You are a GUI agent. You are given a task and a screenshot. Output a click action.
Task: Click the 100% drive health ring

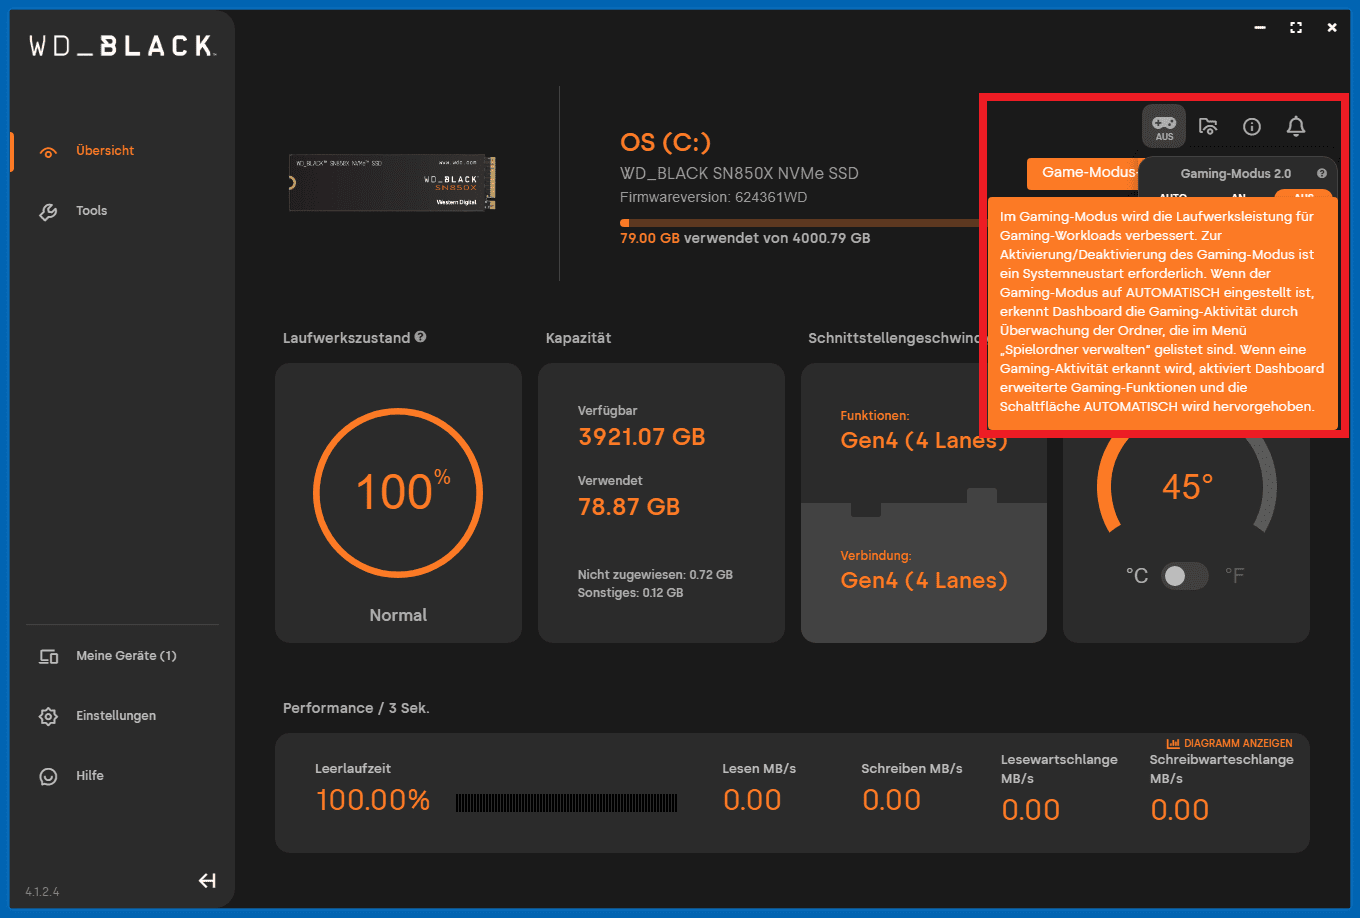point(398,492)
